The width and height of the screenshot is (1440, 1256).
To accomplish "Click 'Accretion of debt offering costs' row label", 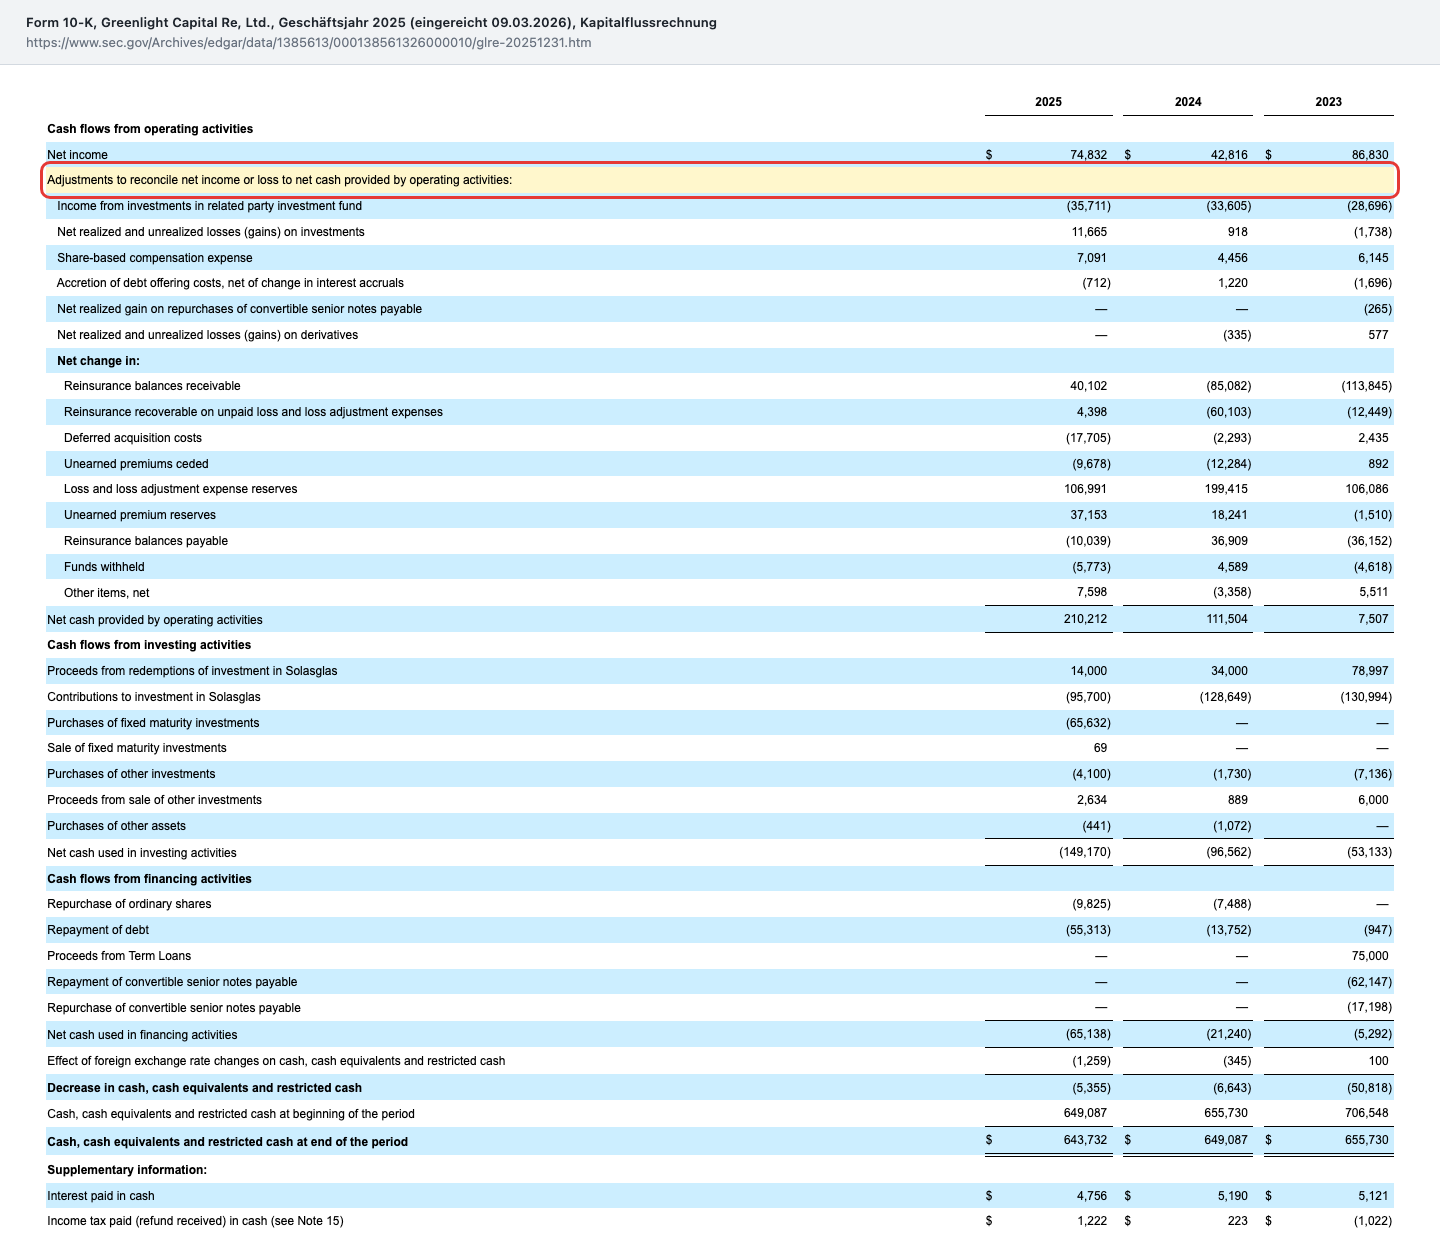I will pyautogui.click(x=230, y=283).
